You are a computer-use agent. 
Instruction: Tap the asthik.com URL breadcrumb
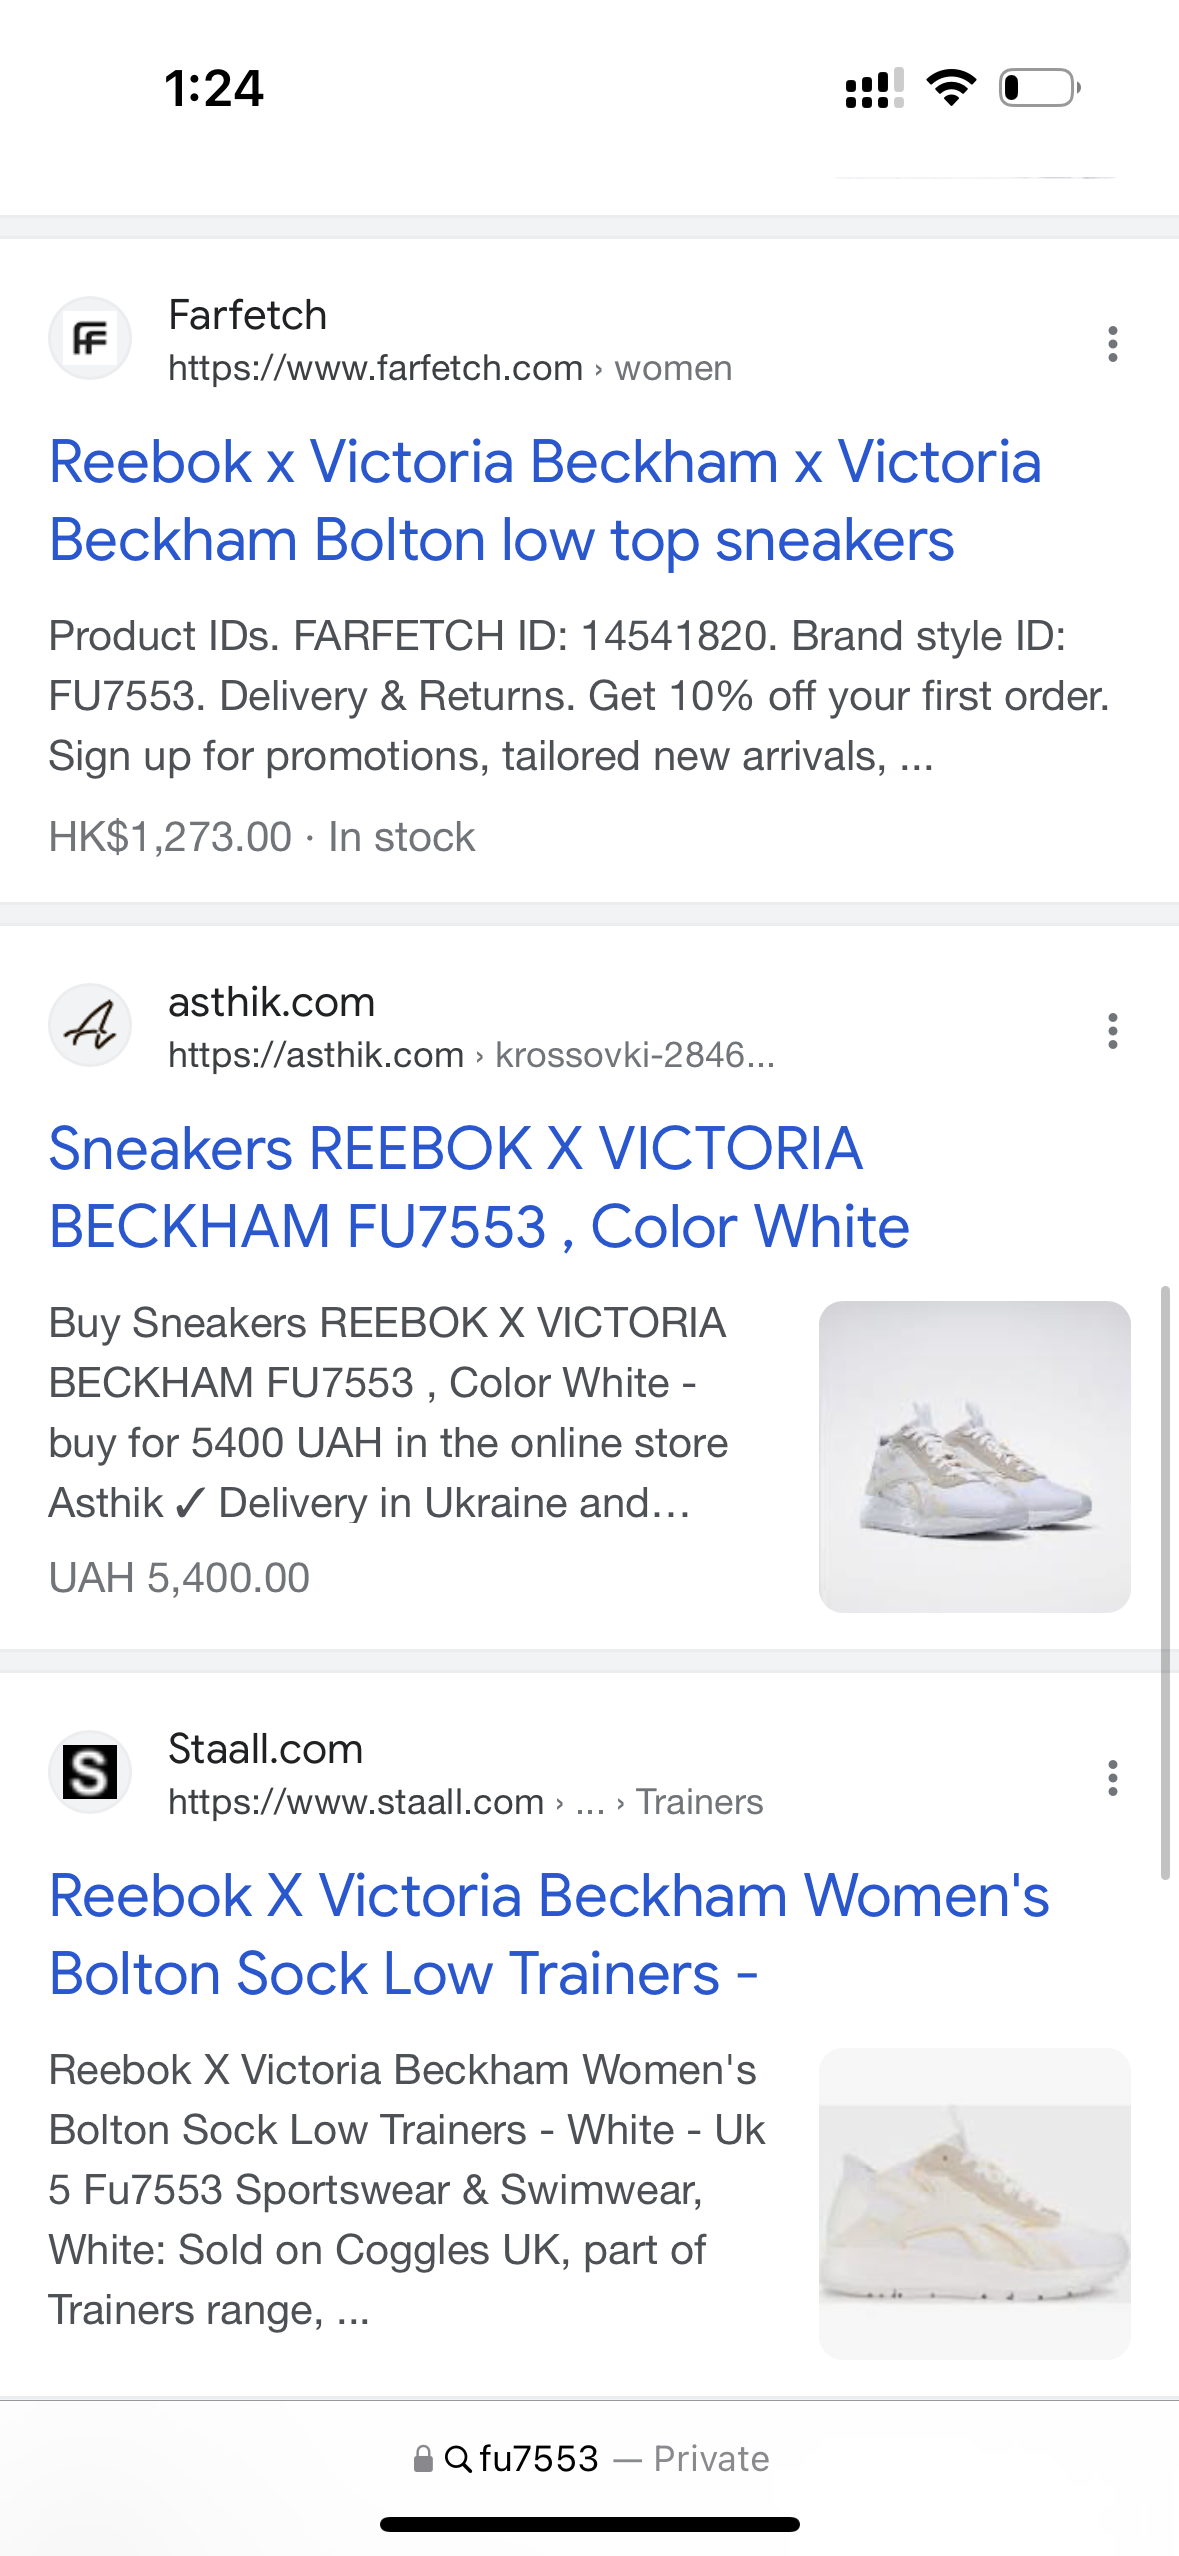[470, 1055]
